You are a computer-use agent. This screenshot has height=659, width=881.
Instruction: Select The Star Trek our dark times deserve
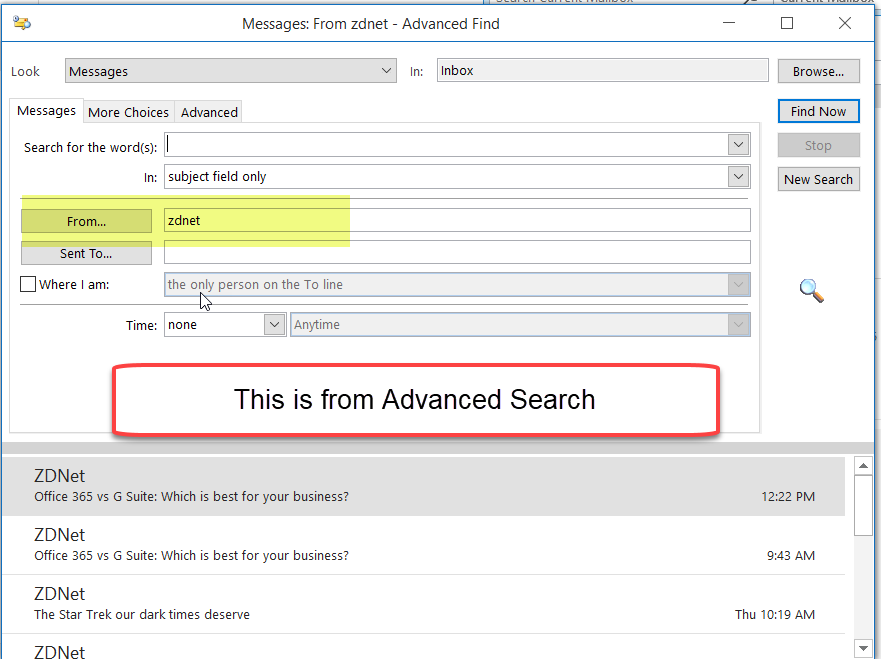[424, 605]
